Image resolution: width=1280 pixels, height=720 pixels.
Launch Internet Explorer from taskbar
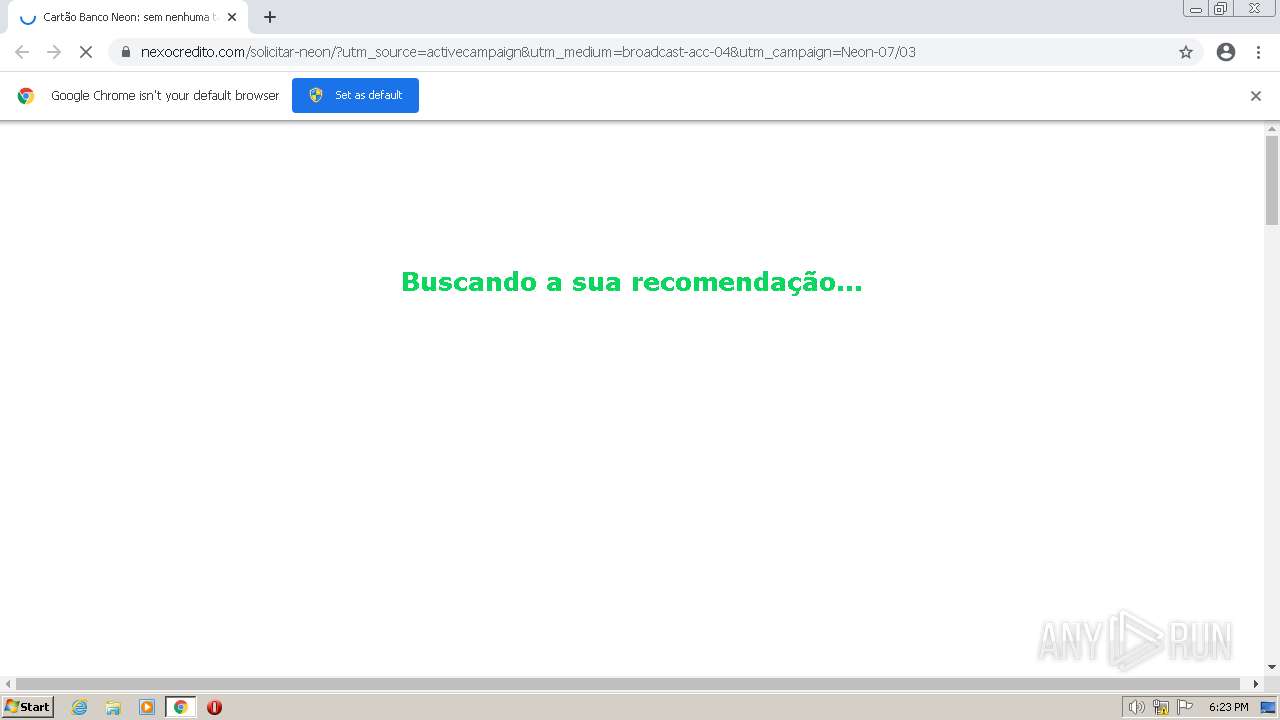click(80, 707)
